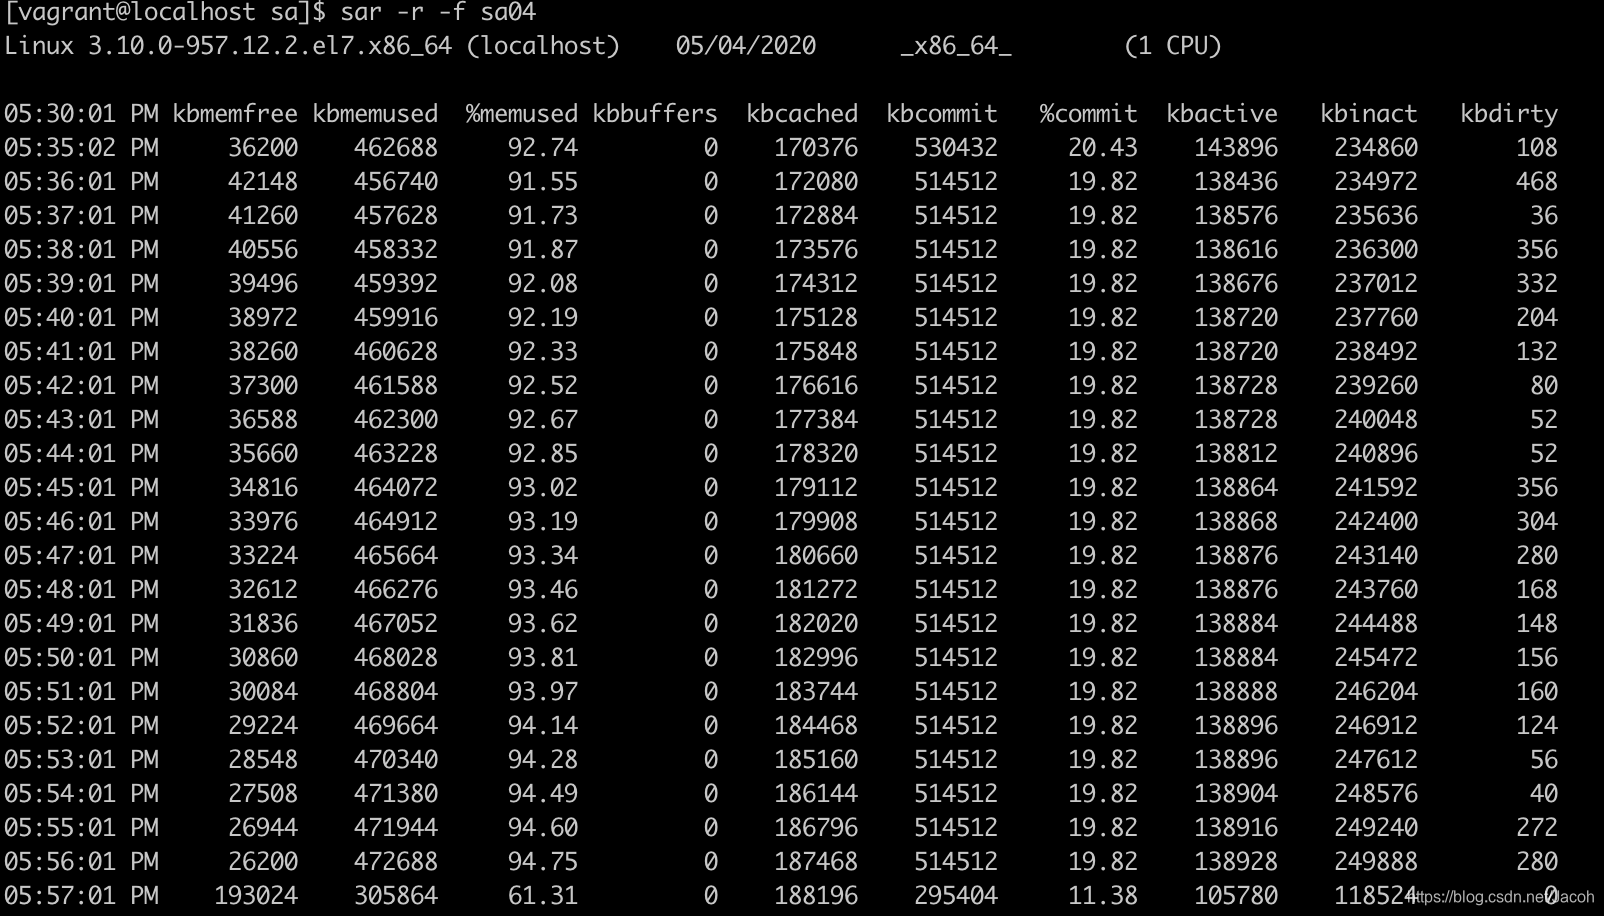
Task: Click kbinact value 238492
Action: tap(1376, 352)
